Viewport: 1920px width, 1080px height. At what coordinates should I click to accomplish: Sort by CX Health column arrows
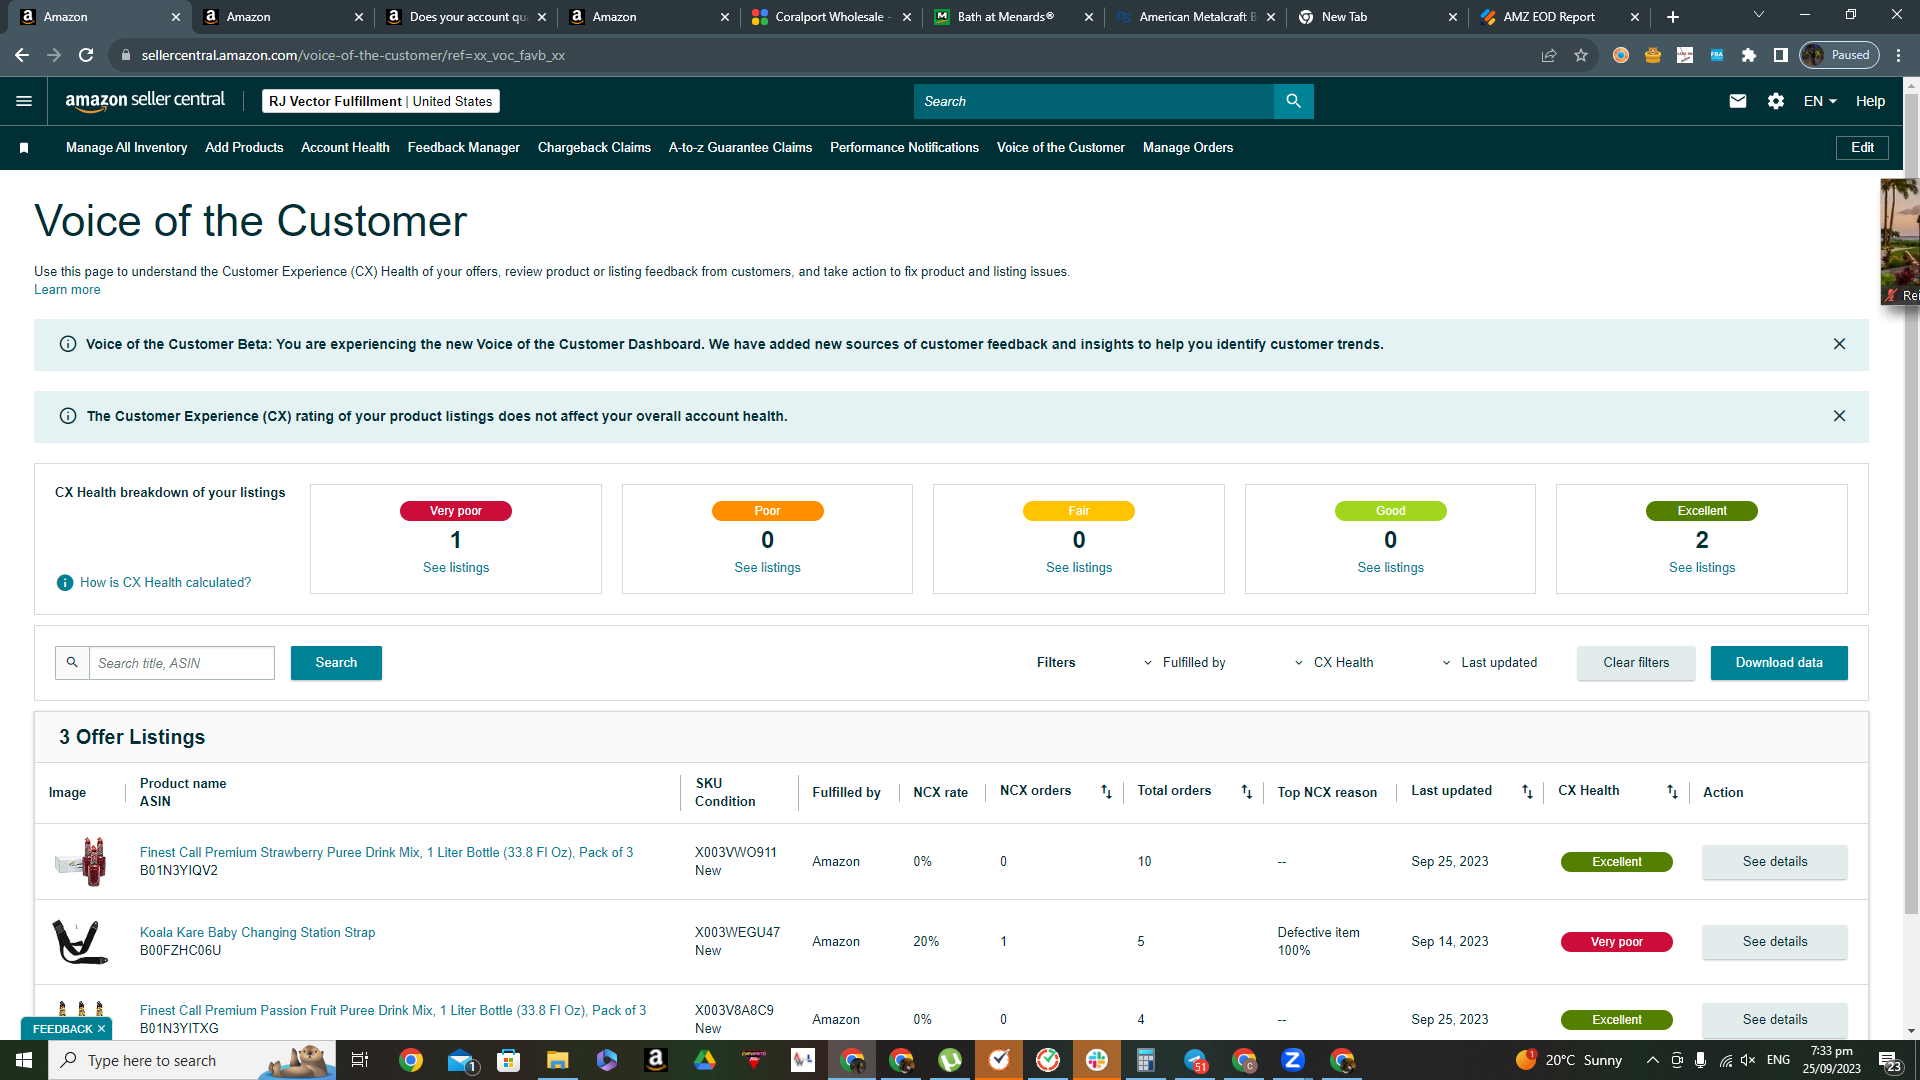coord(1672,791)
